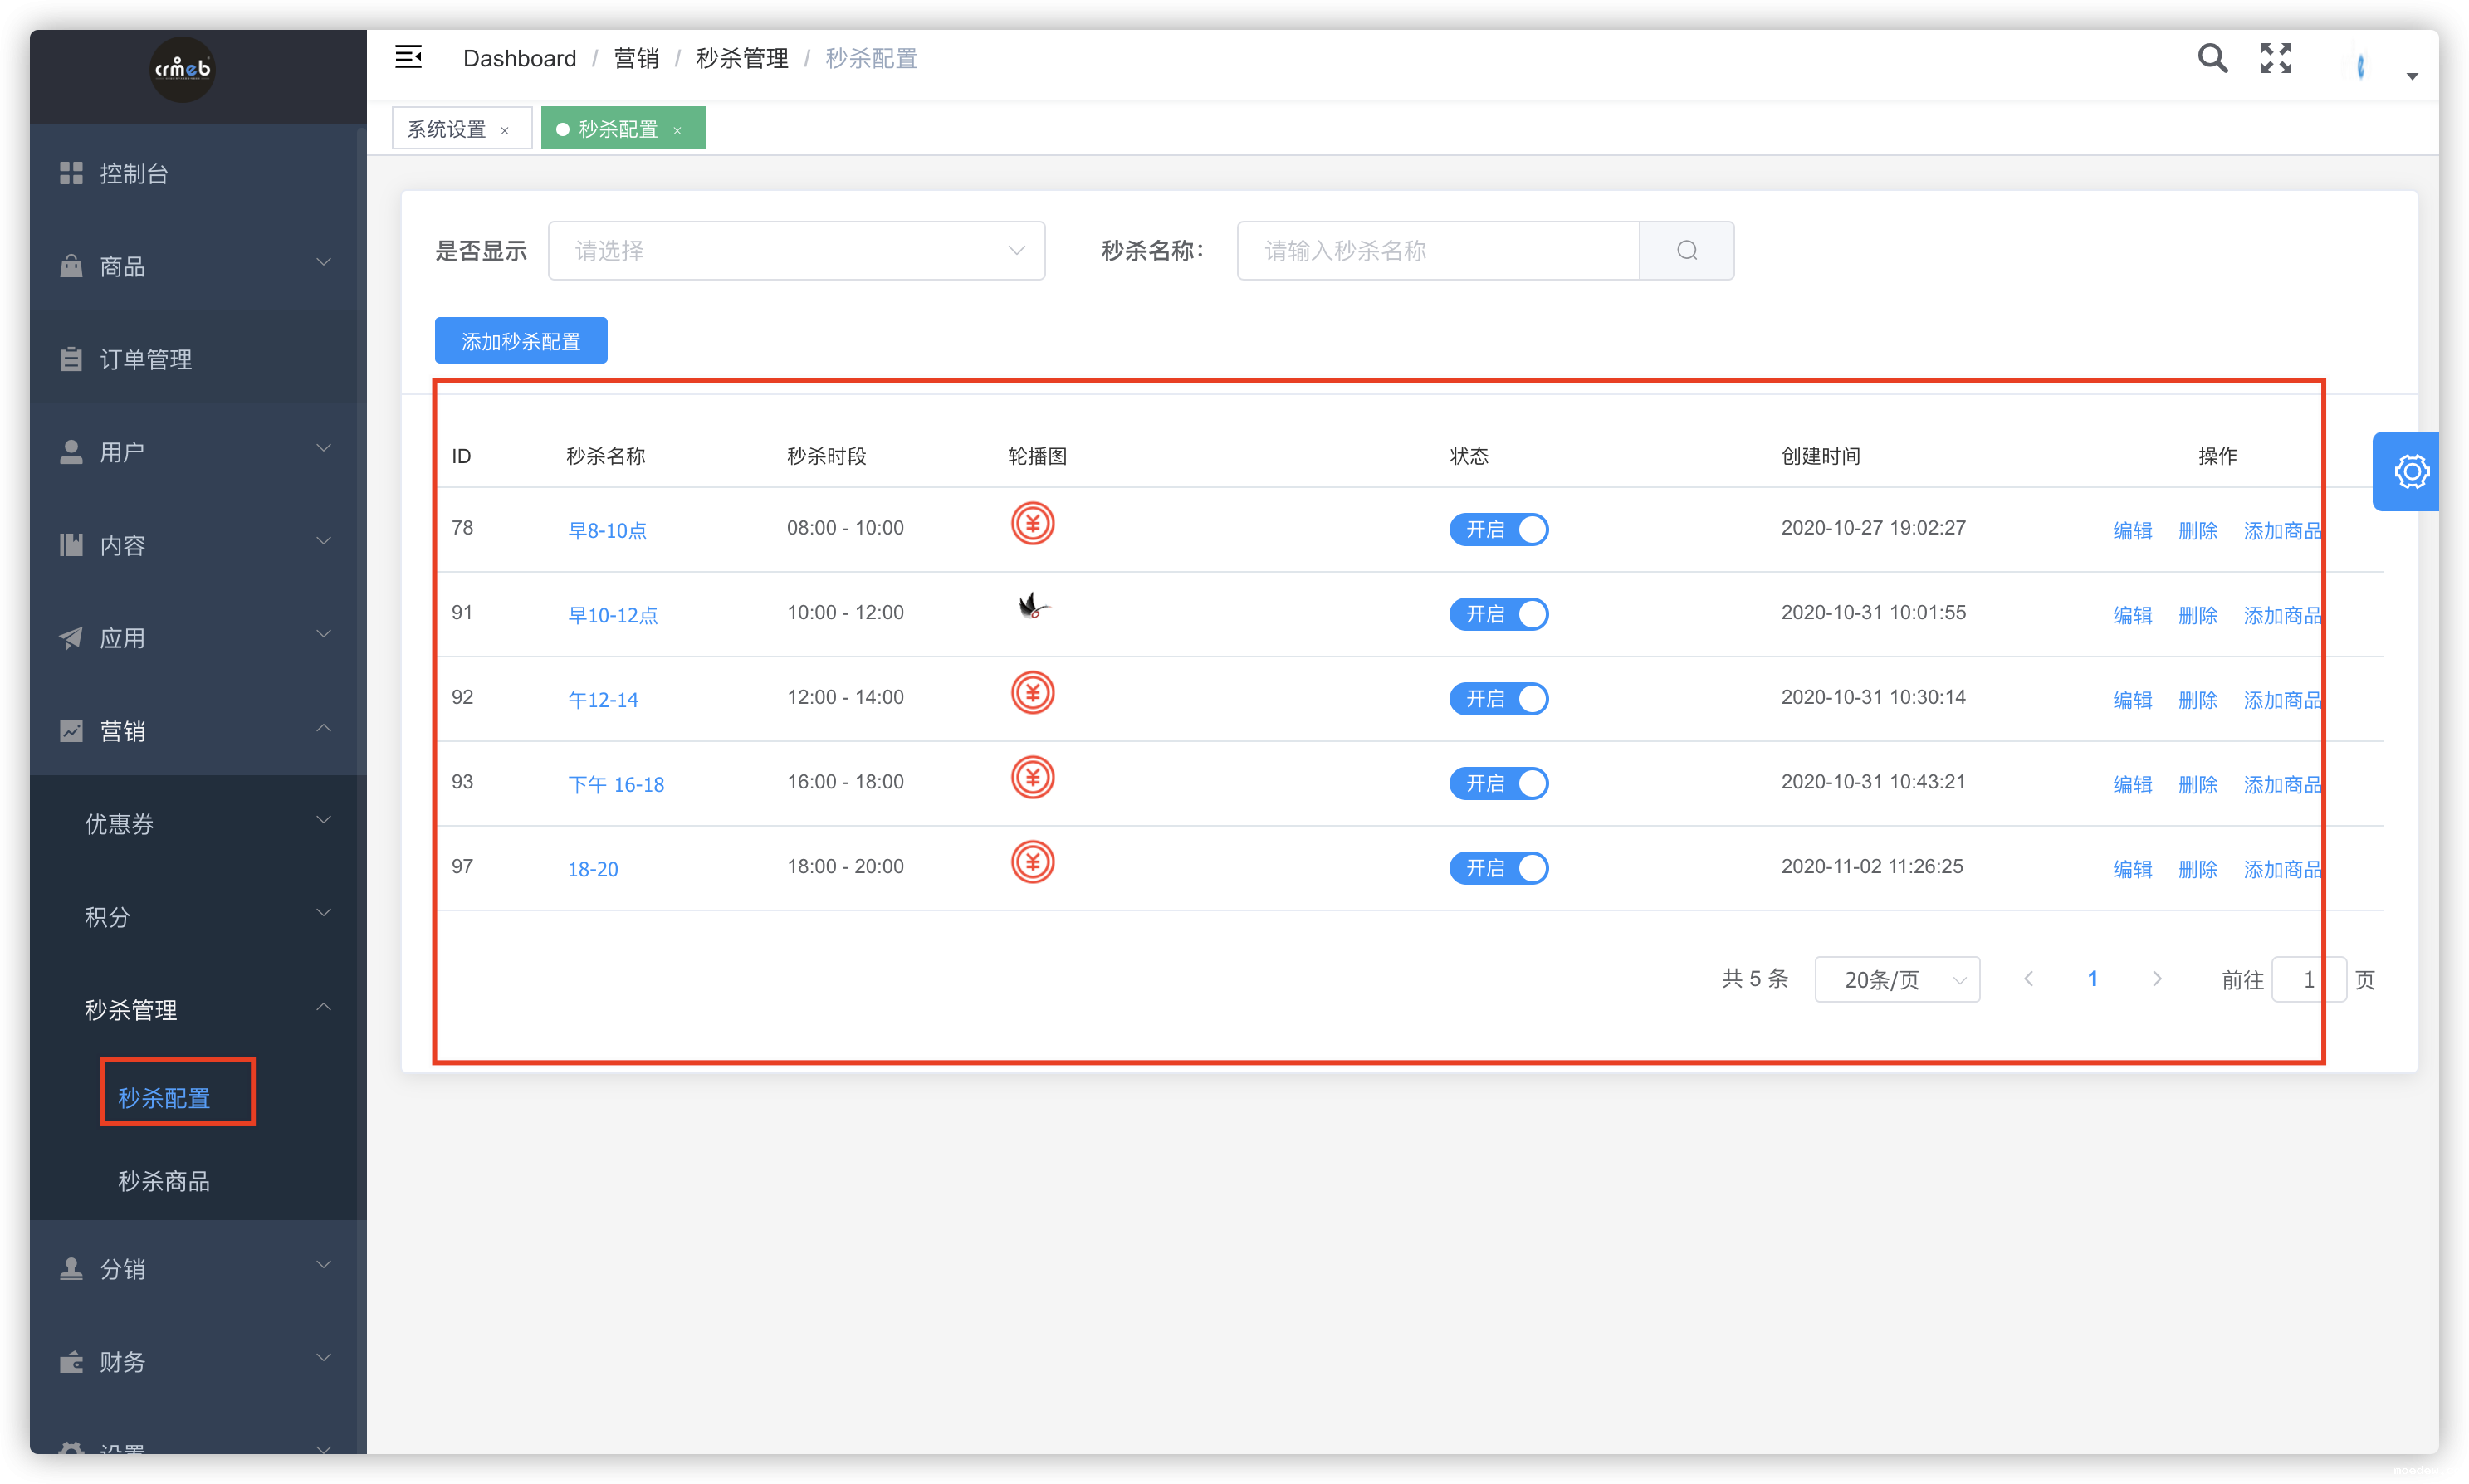2469x1484 pixels.
Task: Click the next page arrow in pagination
Action: pyautogui.click(x=2156, y=979)
